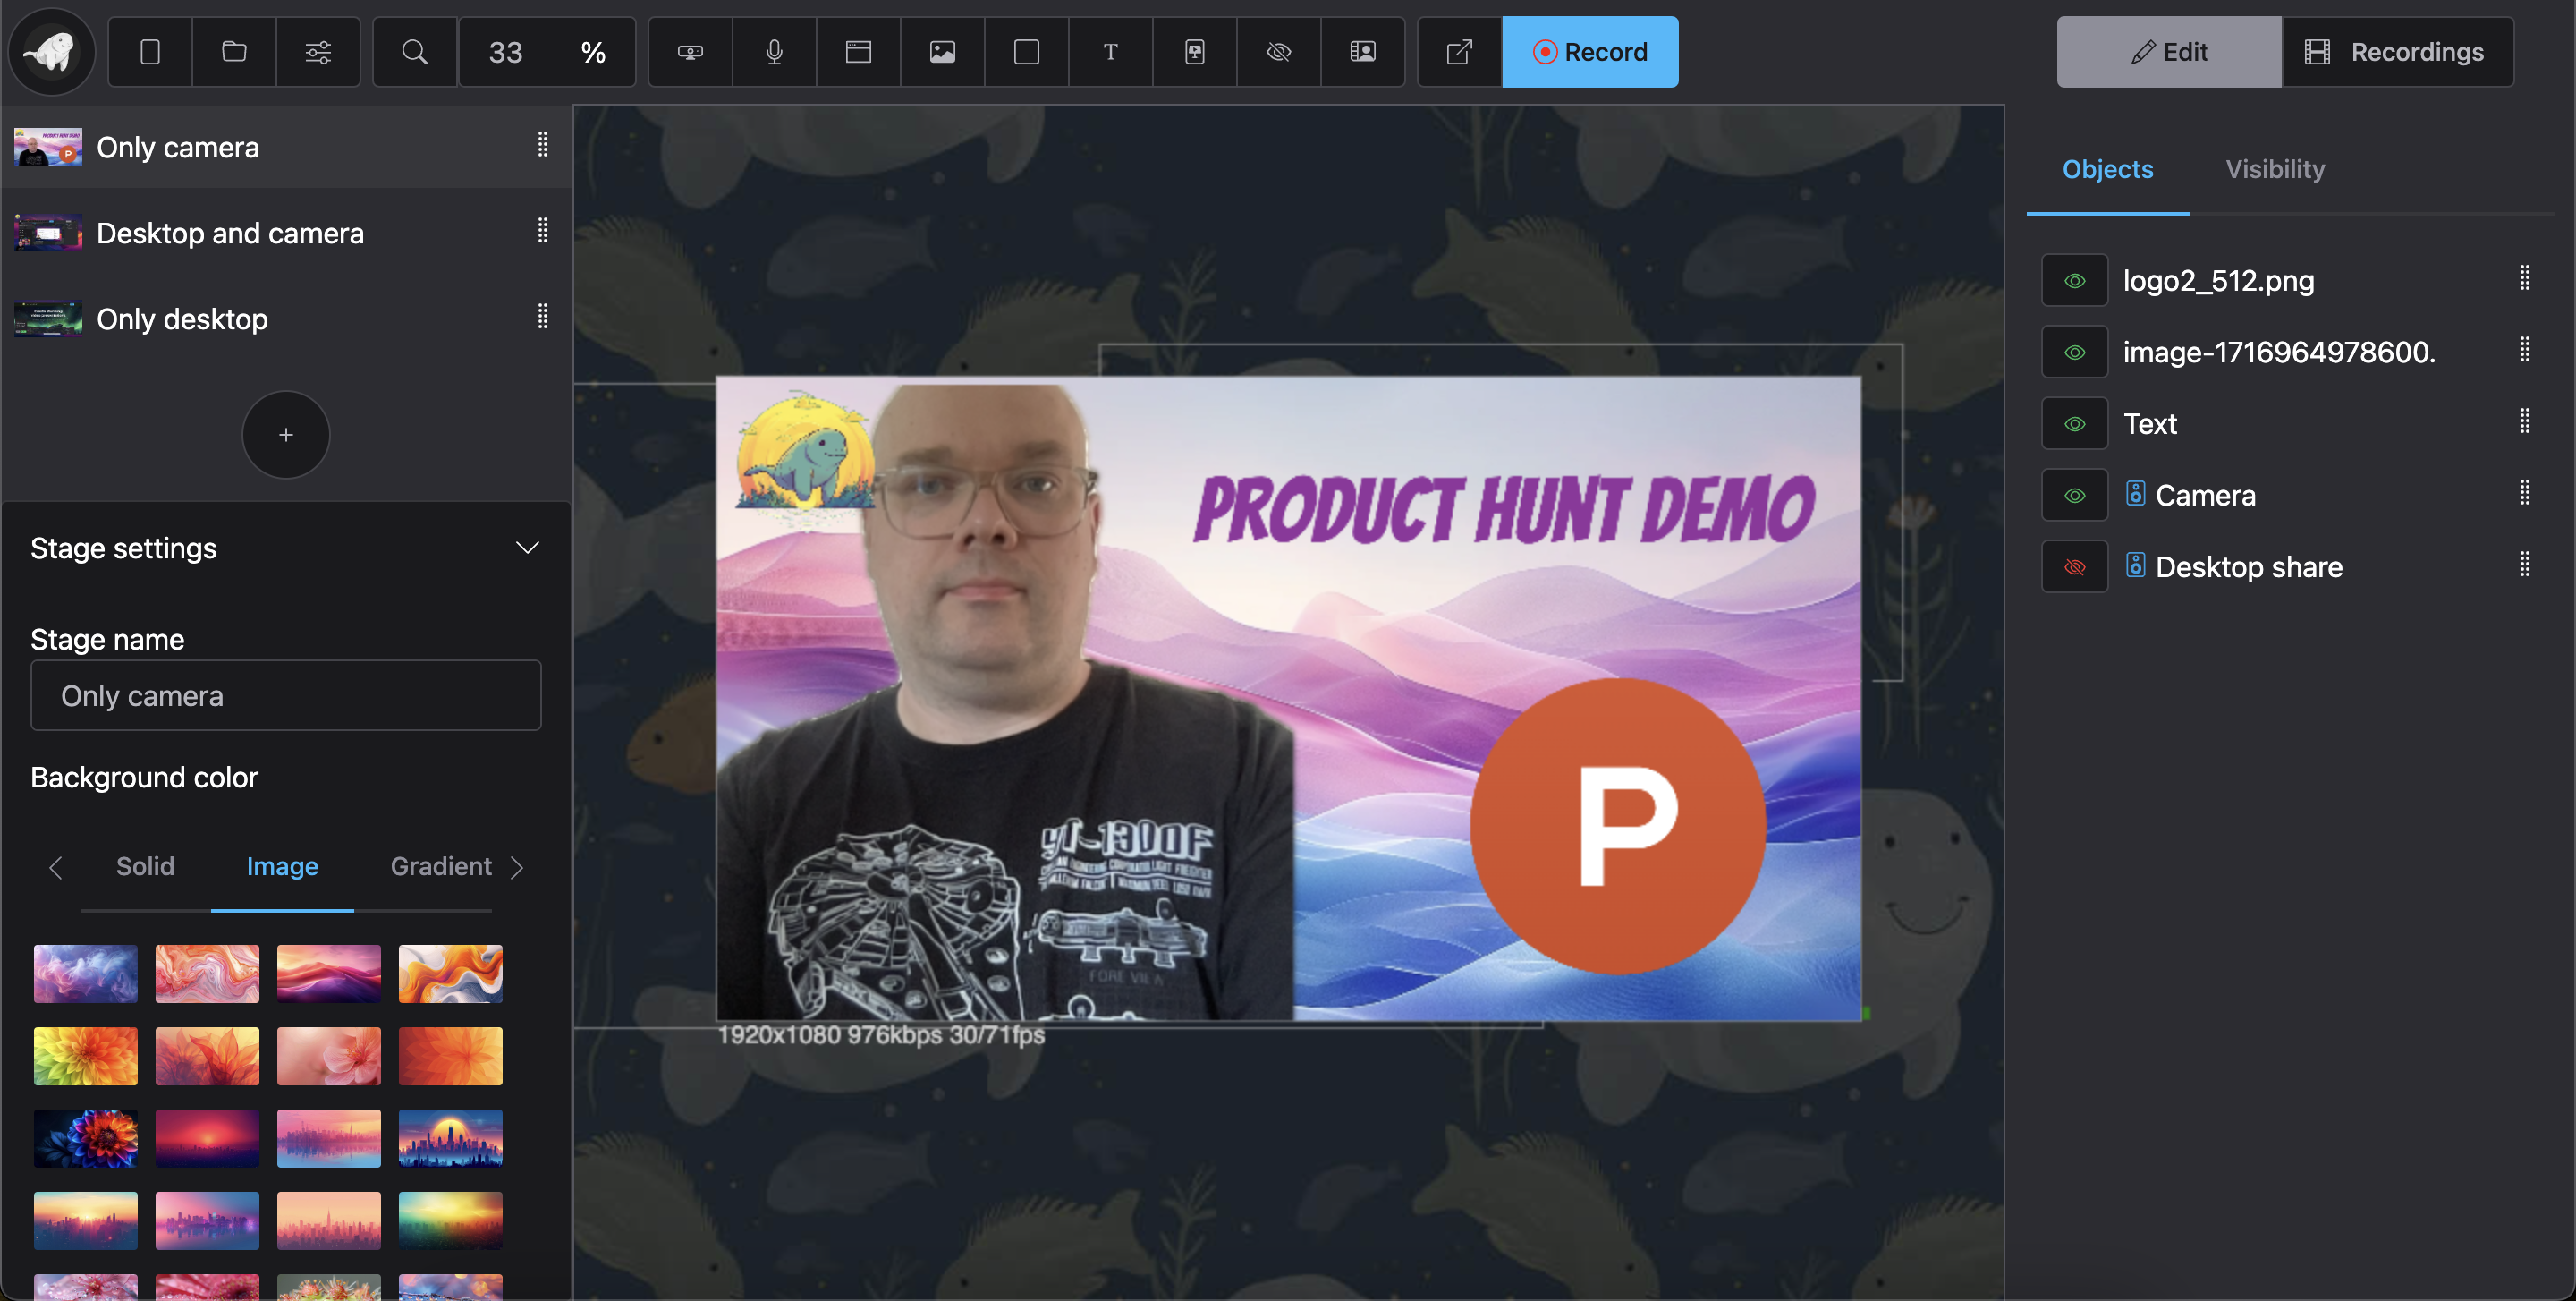Screen dimensions: 2576x1301
Task: Open options handle for Only camera stage
Action: point(542,145)
